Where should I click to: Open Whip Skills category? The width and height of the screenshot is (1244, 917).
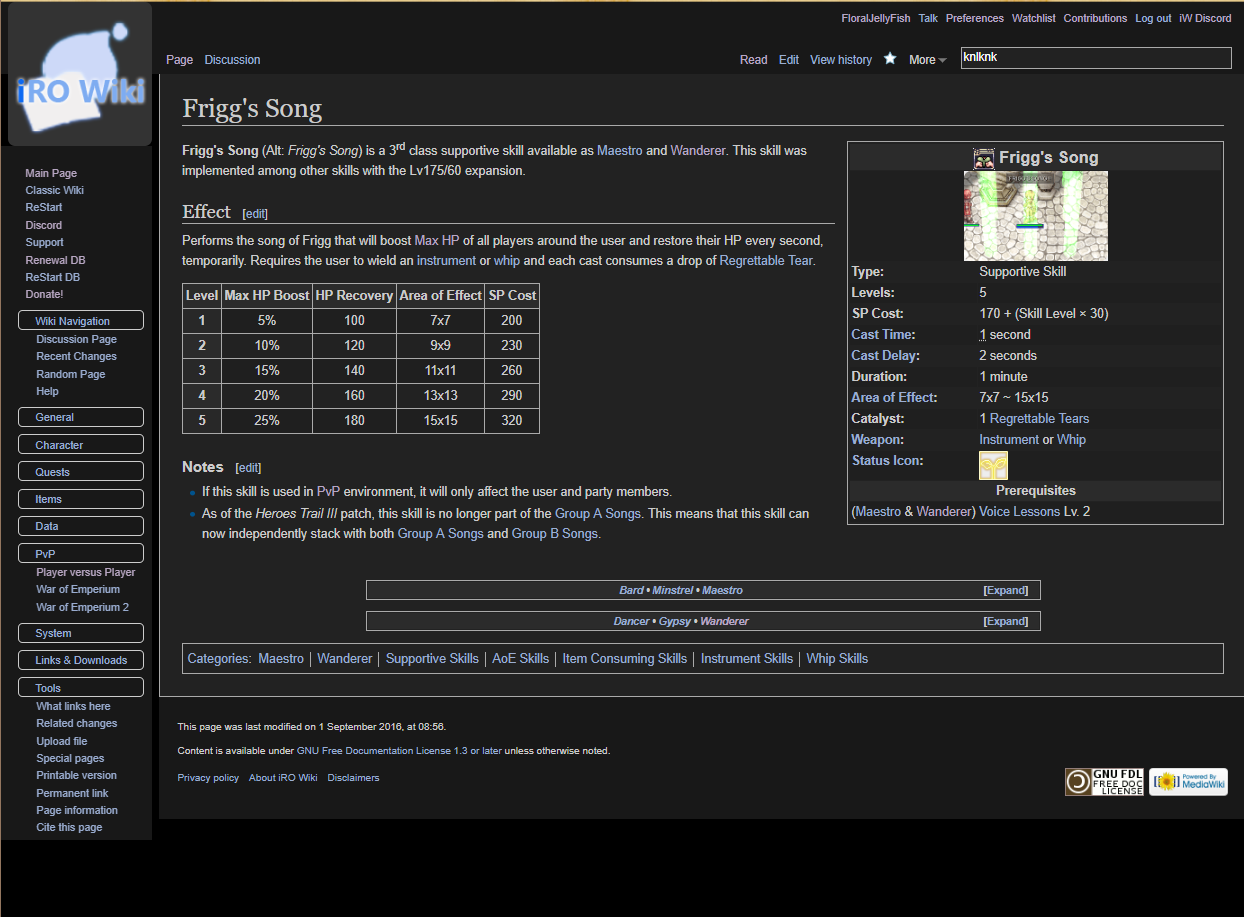(x=837, y=658)
